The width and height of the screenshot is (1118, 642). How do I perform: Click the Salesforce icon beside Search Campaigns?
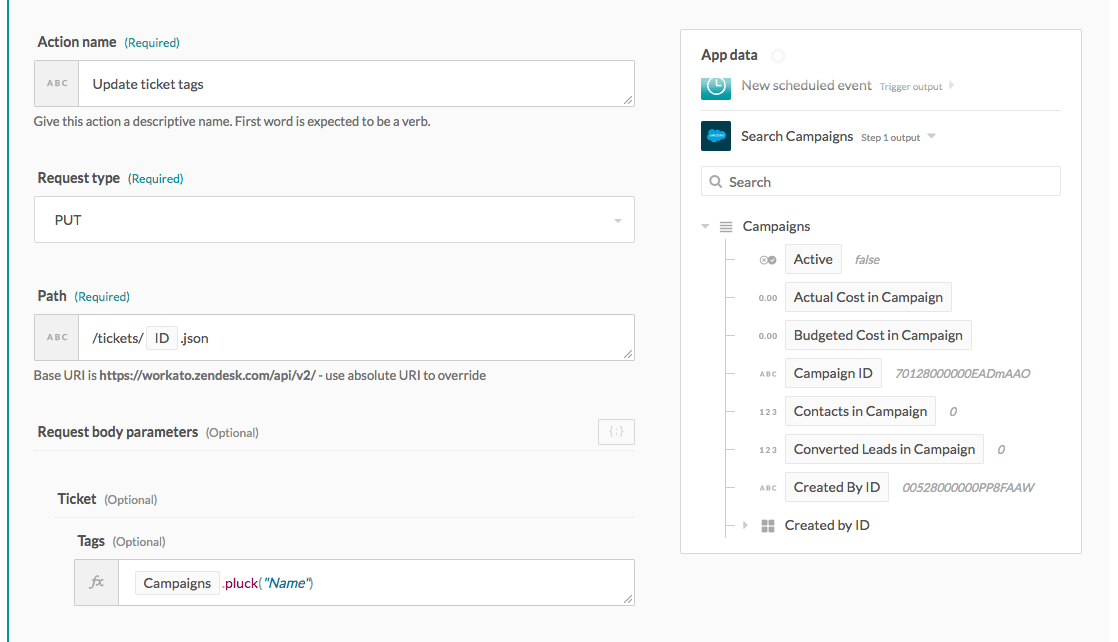tap(716, 136)
